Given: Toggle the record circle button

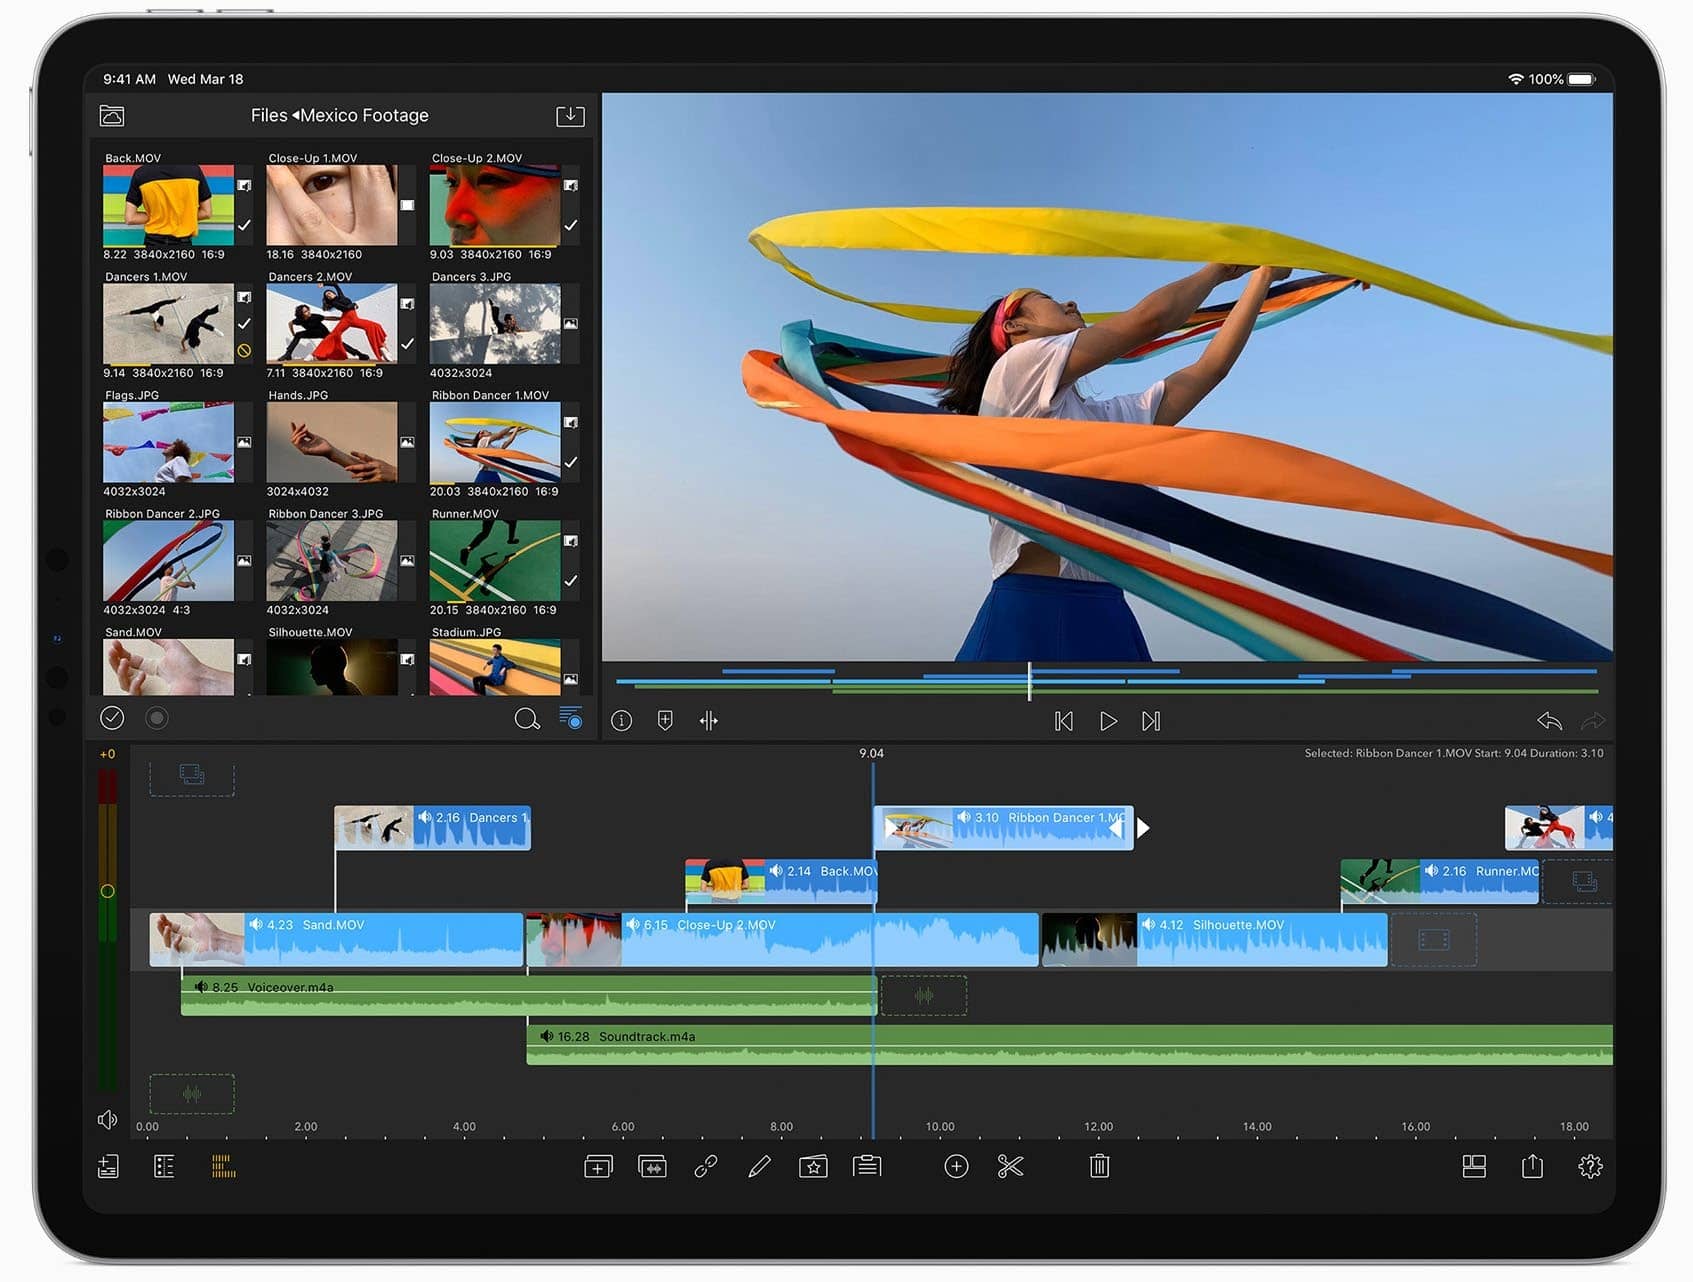Looking at the screenshot, I should (x=157, y=718).
